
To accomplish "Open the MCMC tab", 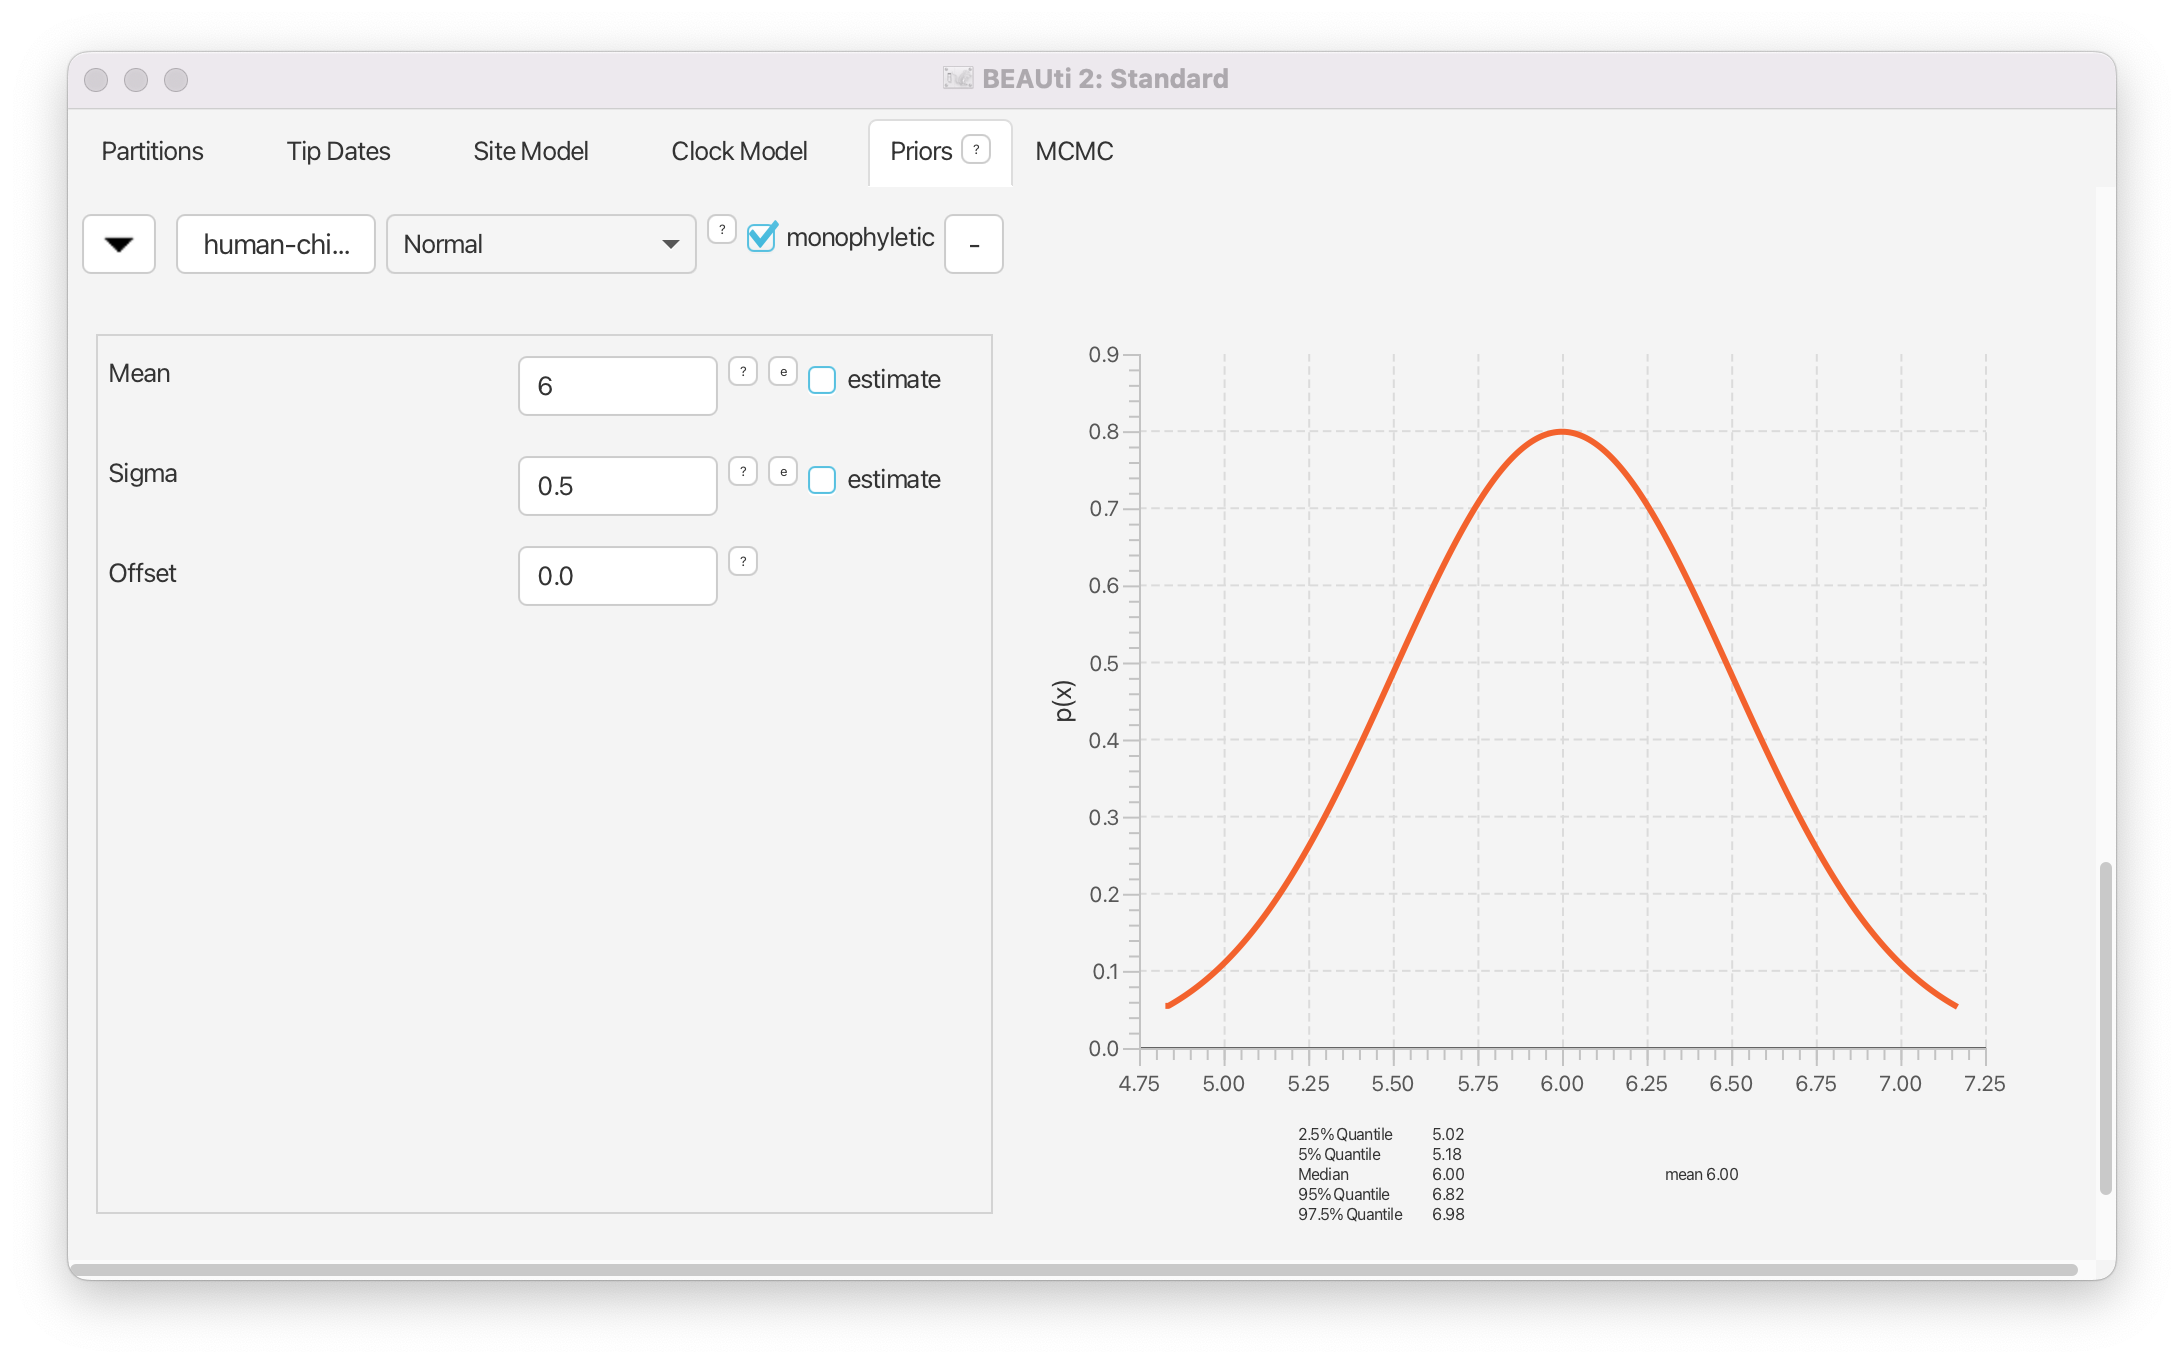I will click(1073, 151).
